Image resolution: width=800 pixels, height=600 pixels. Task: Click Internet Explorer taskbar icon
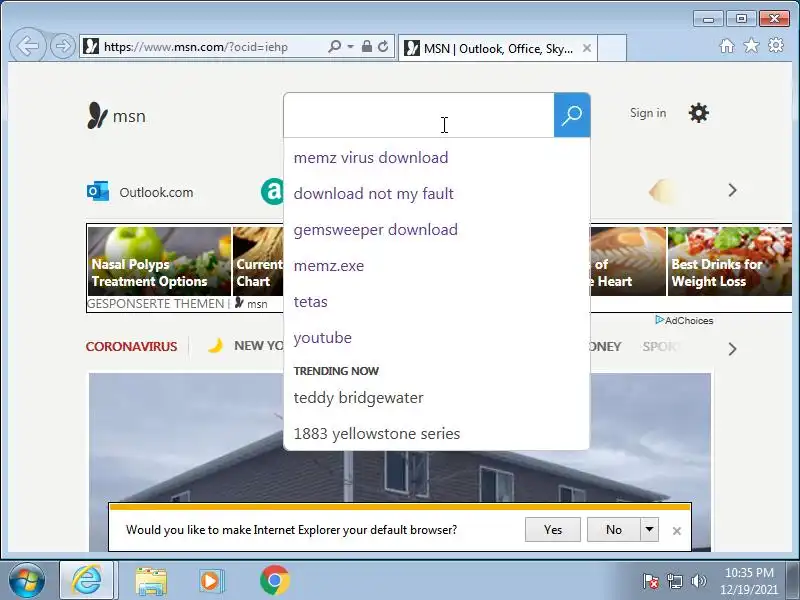coord(86,580)
